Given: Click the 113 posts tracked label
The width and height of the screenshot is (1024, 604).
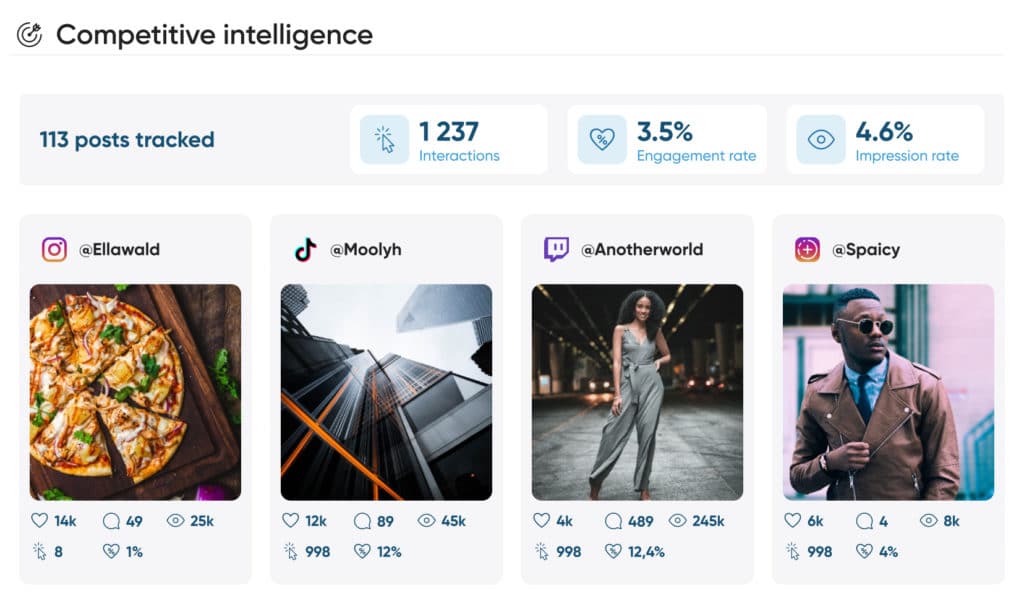Looking at the screenshot, I should [127, 140].
